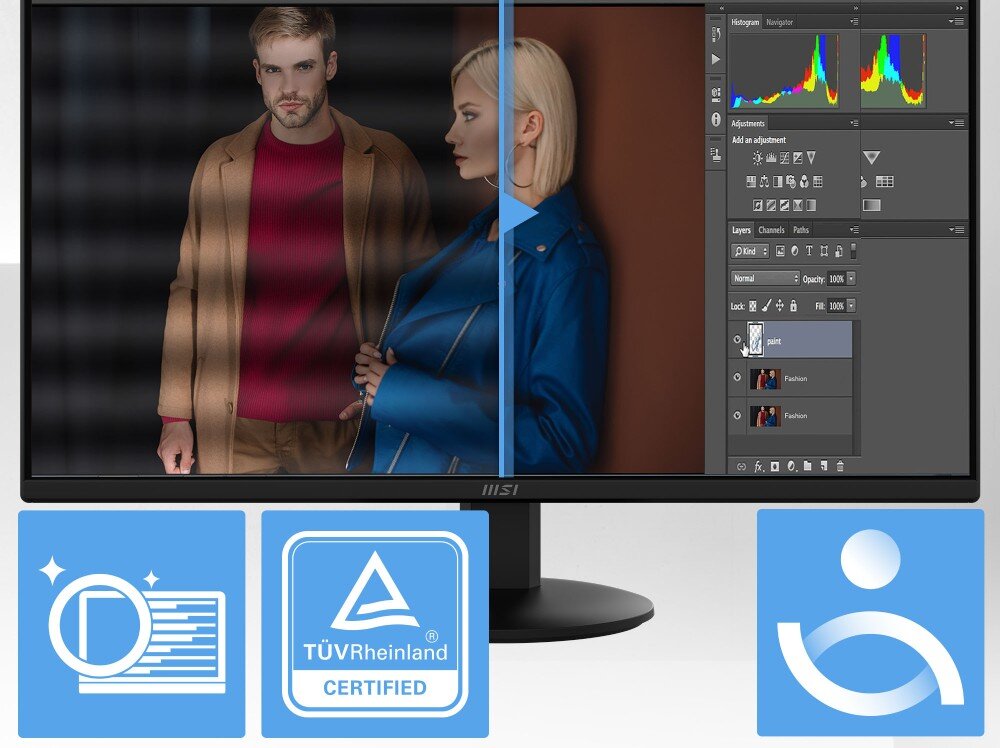1000x748 pixels.
Task: Open the Curves adjustment icon
Action: tap(784, 157)
